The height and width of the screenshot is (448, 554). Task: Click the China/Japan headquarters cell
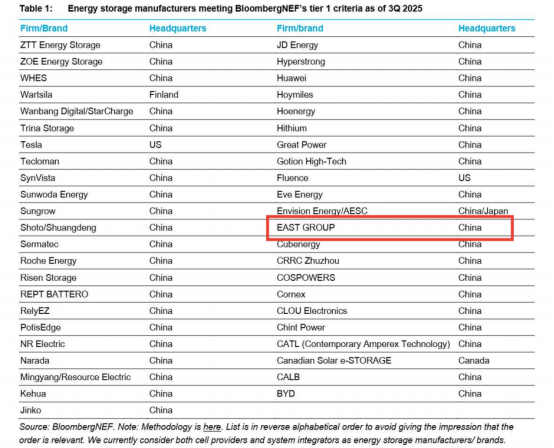483,211
